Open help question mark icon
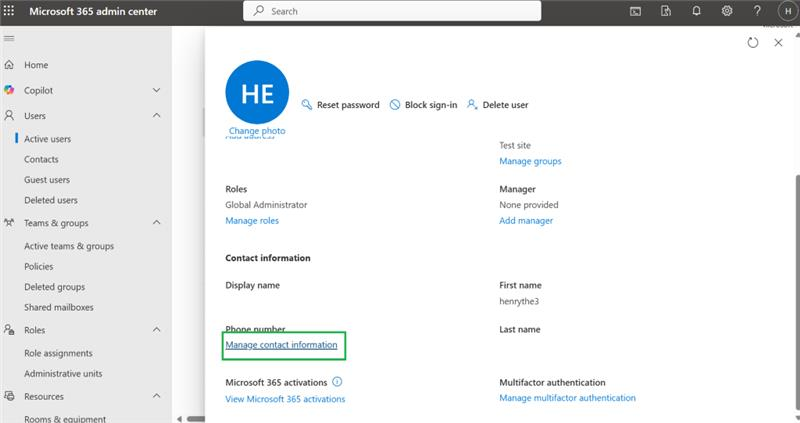800x423 pixels. pos(757,11)
